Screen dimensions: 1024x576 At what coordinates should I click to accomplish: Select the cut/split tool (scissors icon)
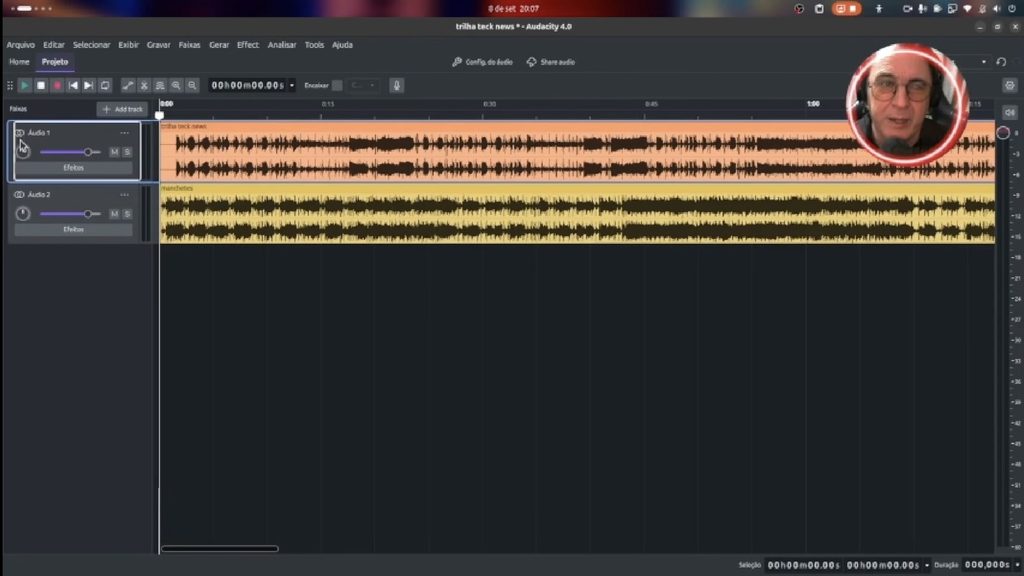coord(144,86)
